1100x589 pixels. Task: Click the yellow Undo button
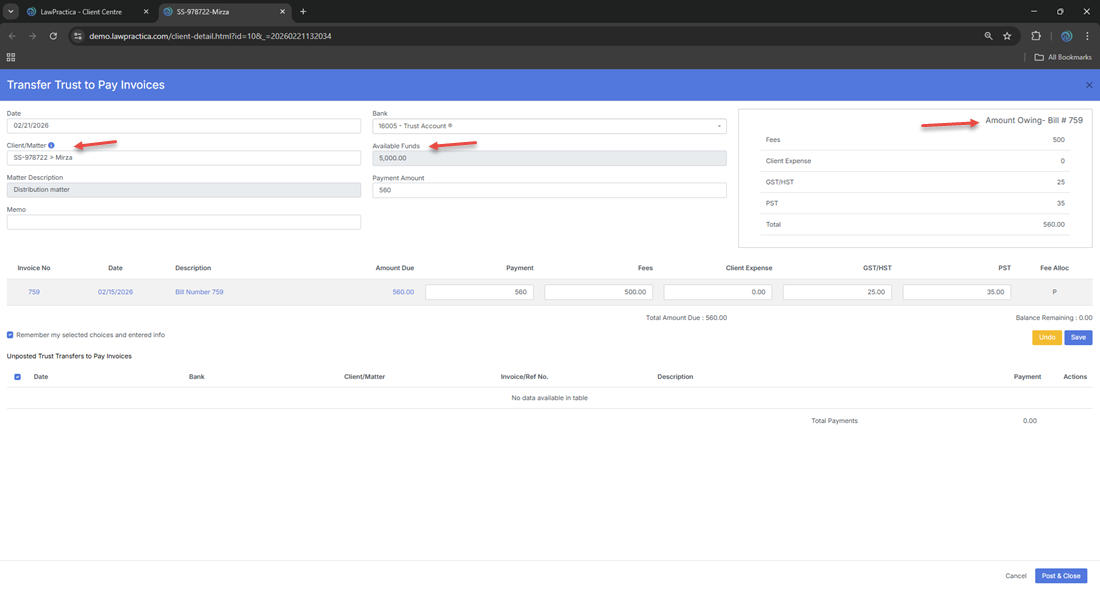[1047, 338]
